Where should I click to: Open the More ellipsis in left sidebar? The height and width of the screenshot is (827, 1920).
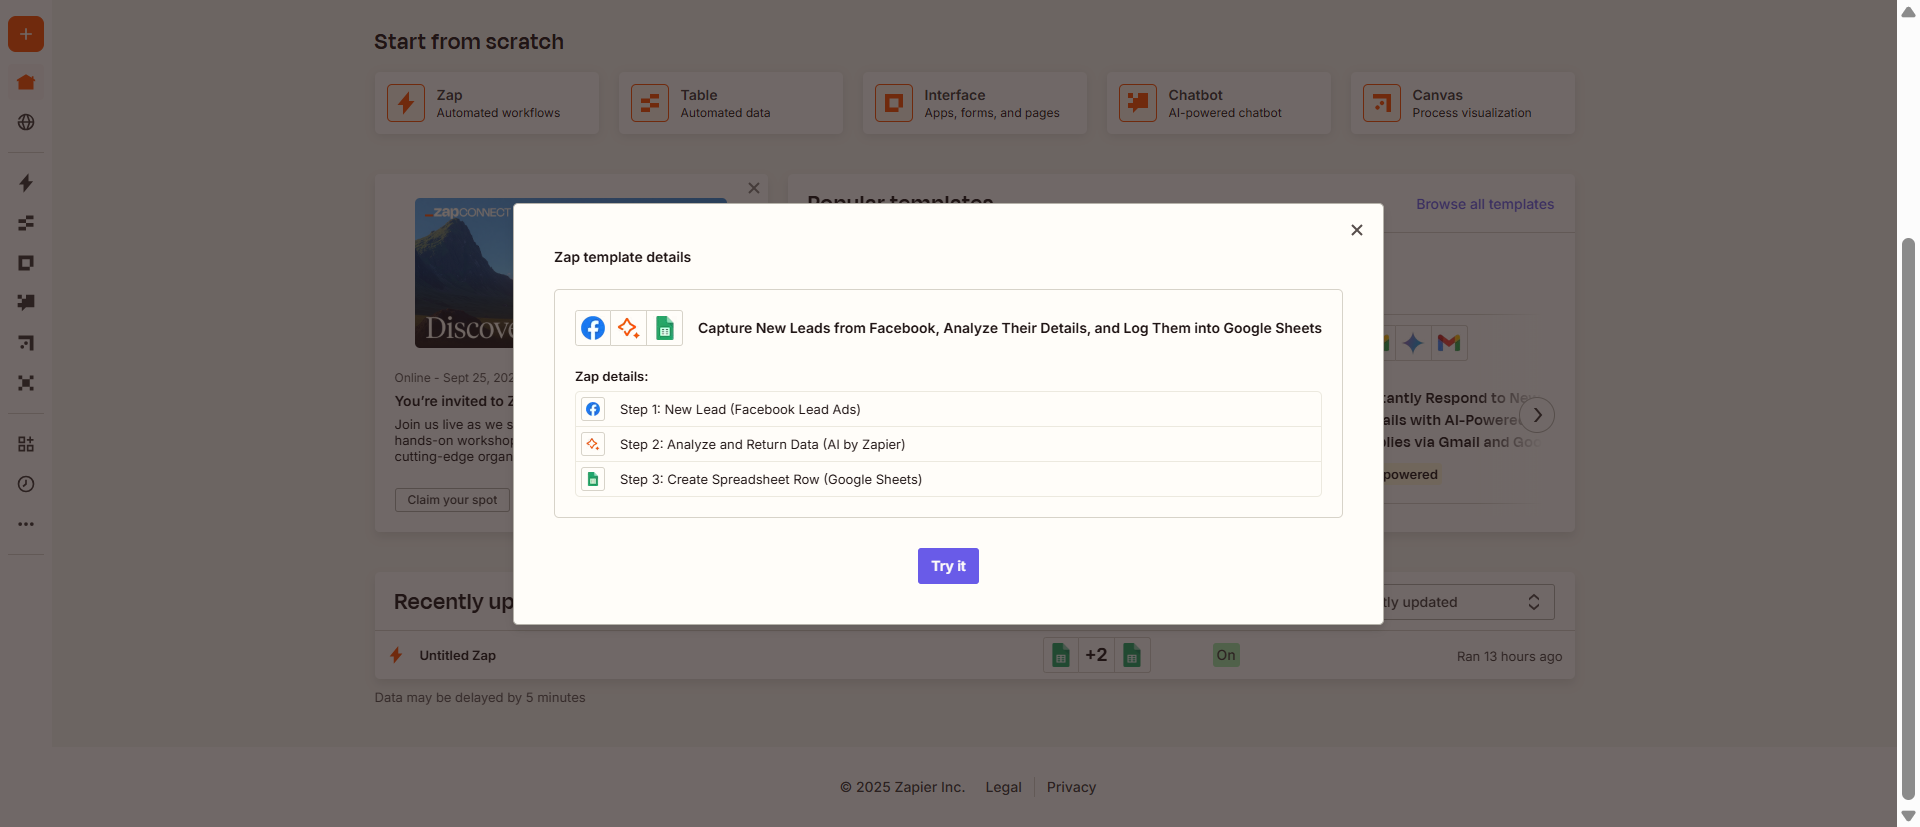[26, 524]
